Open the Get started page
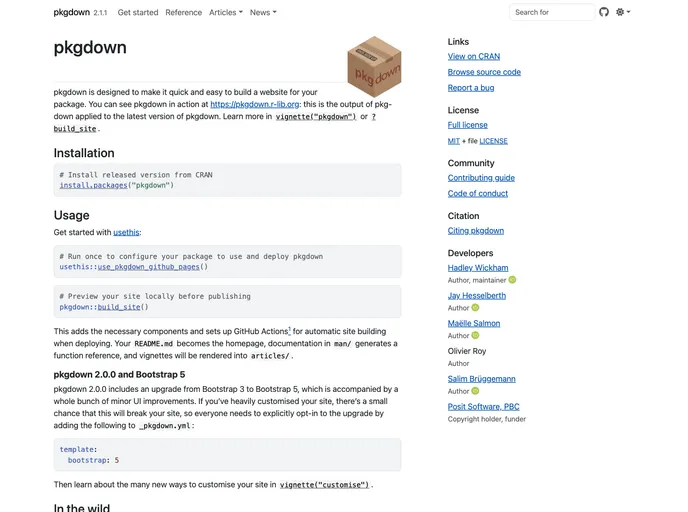The image size is (688, 512). (138, 12)
